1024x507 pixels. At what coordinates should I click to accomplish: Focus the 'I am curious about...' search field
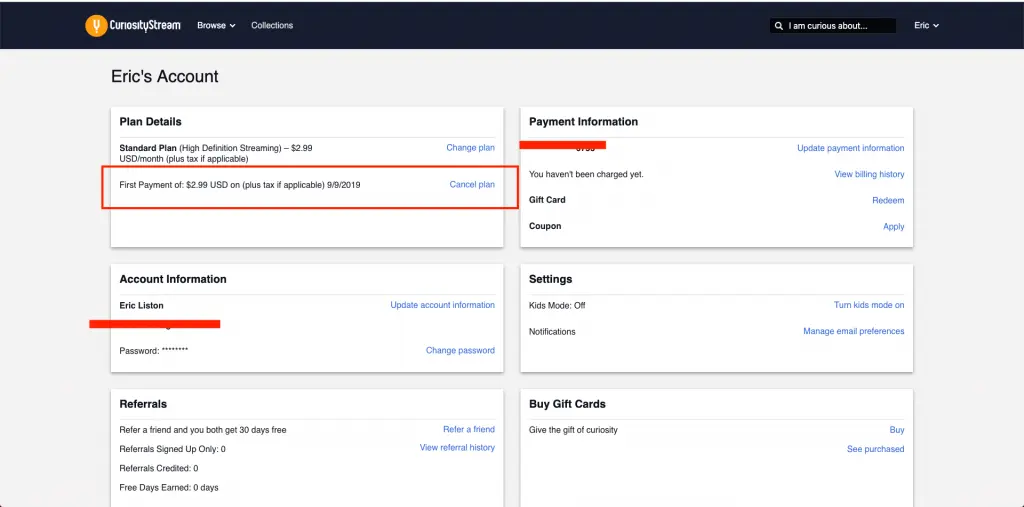[x=833, y=26]
